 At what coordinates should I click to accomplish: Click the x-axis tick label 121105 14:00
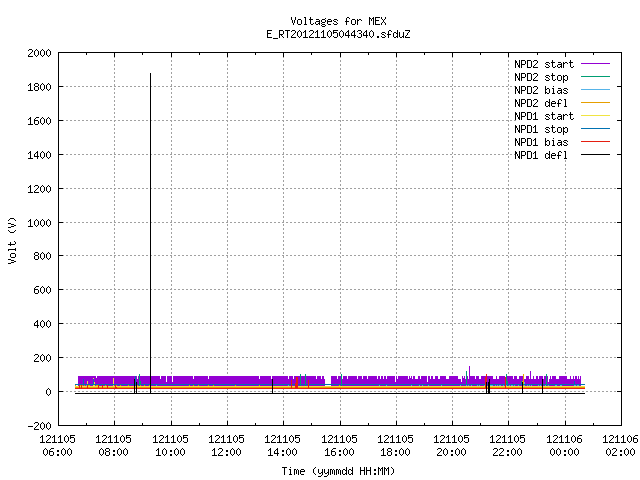click(x=282, y=446)
